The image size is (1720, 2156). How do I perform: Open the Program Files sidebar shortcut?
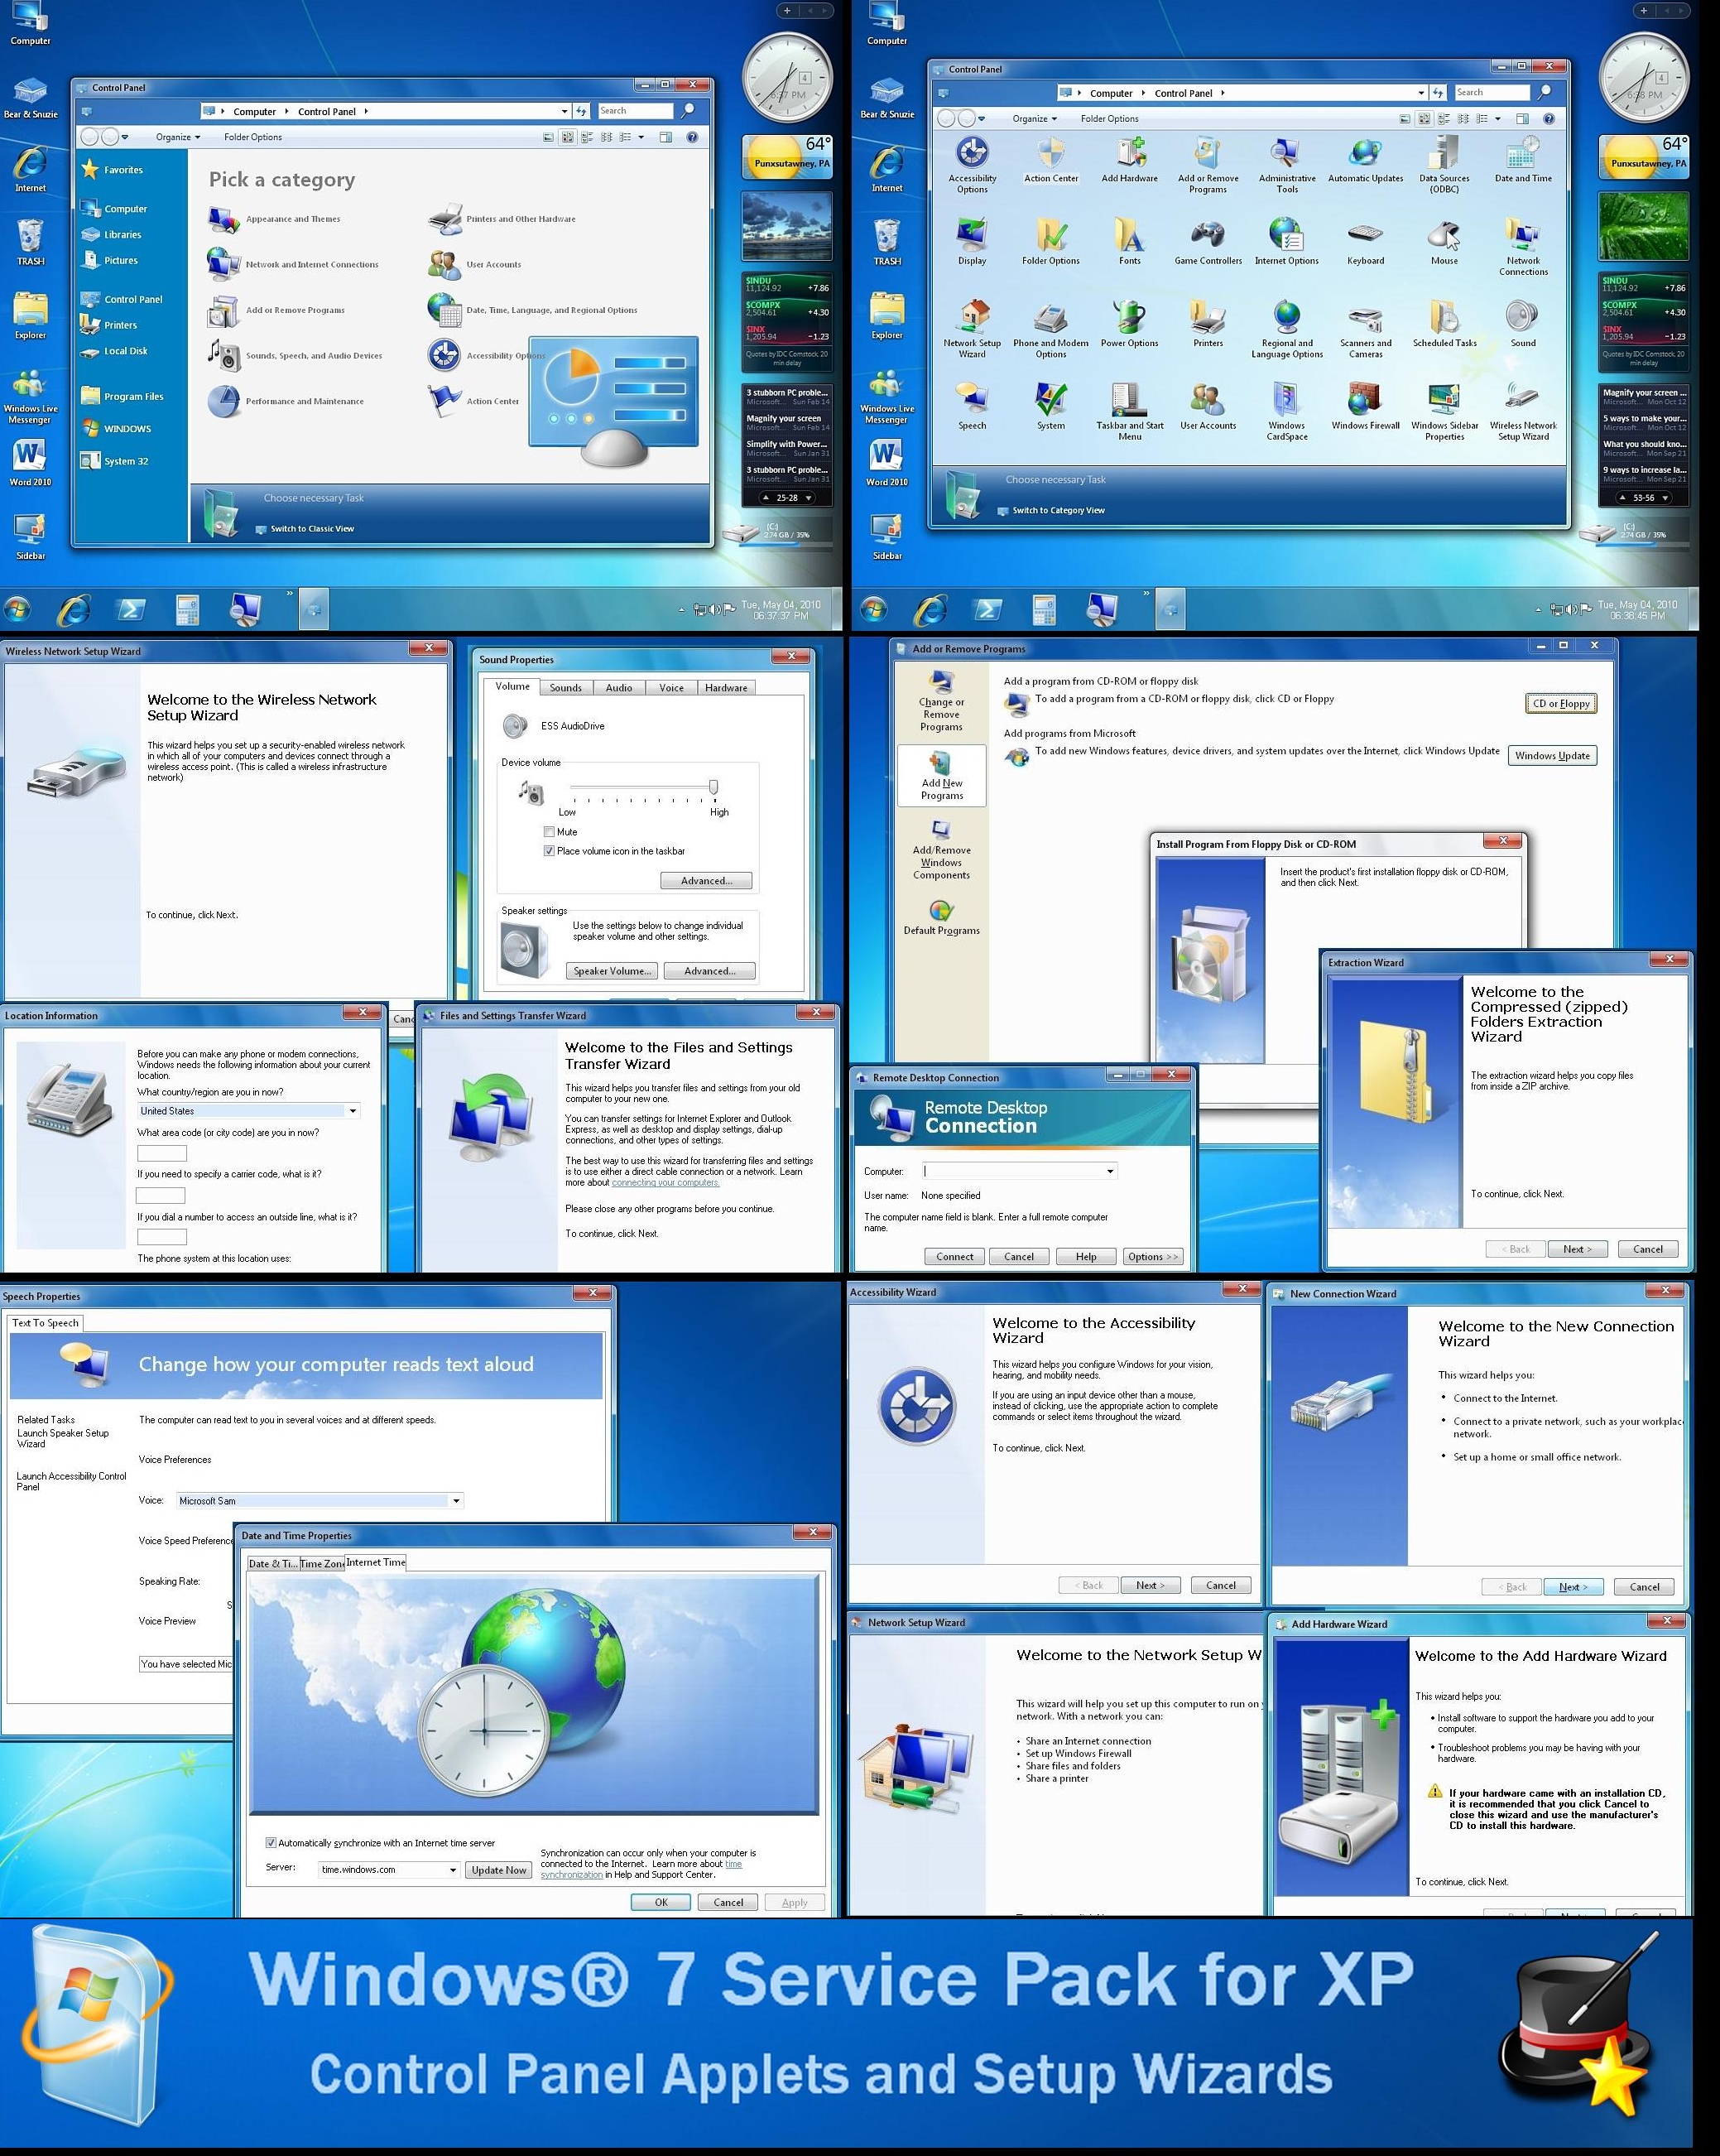(122, 396)
